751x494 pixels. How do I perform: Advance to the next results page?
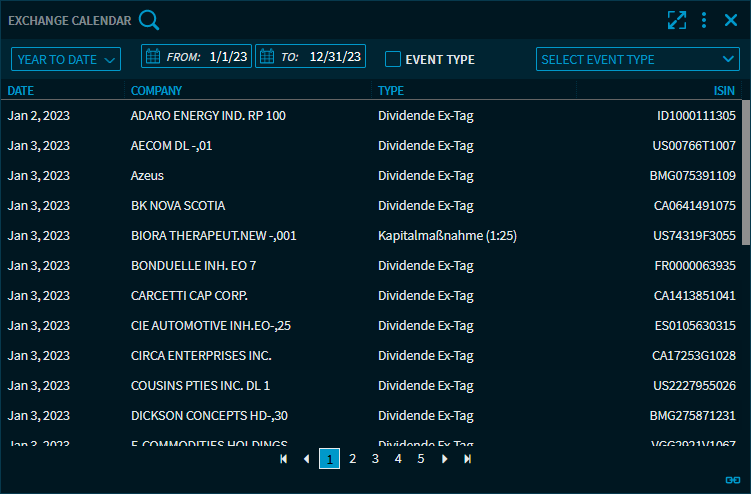click(444, 459)
